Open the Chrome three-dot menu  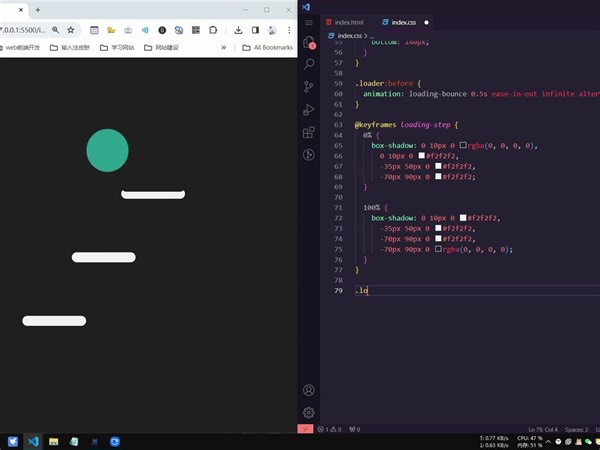click(x=289, y=30)
